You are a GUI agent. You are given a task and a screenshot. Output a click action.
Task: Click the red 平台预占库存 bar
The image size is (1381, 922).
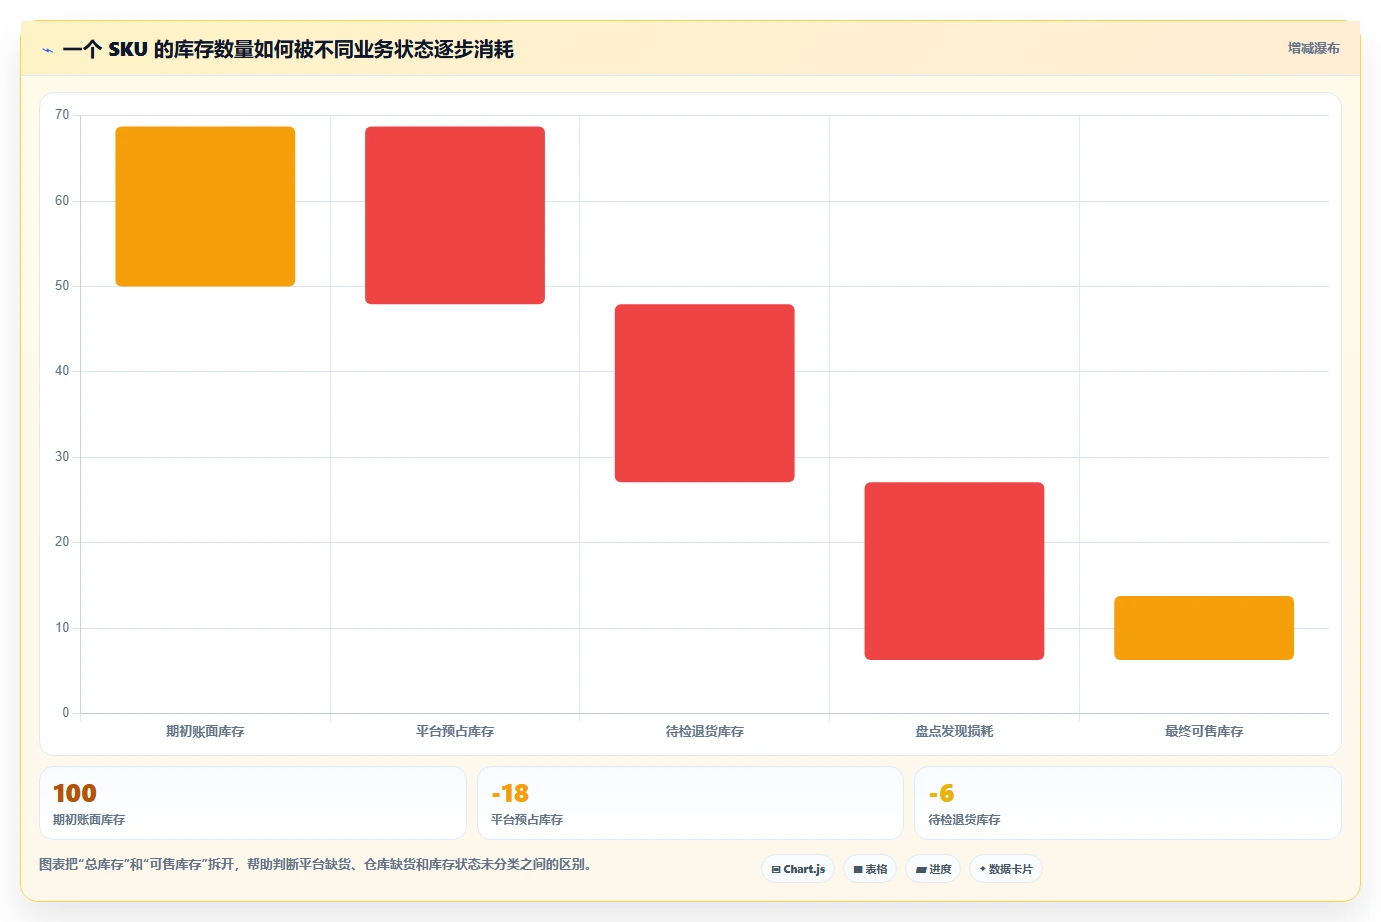(x=455, y=215)
